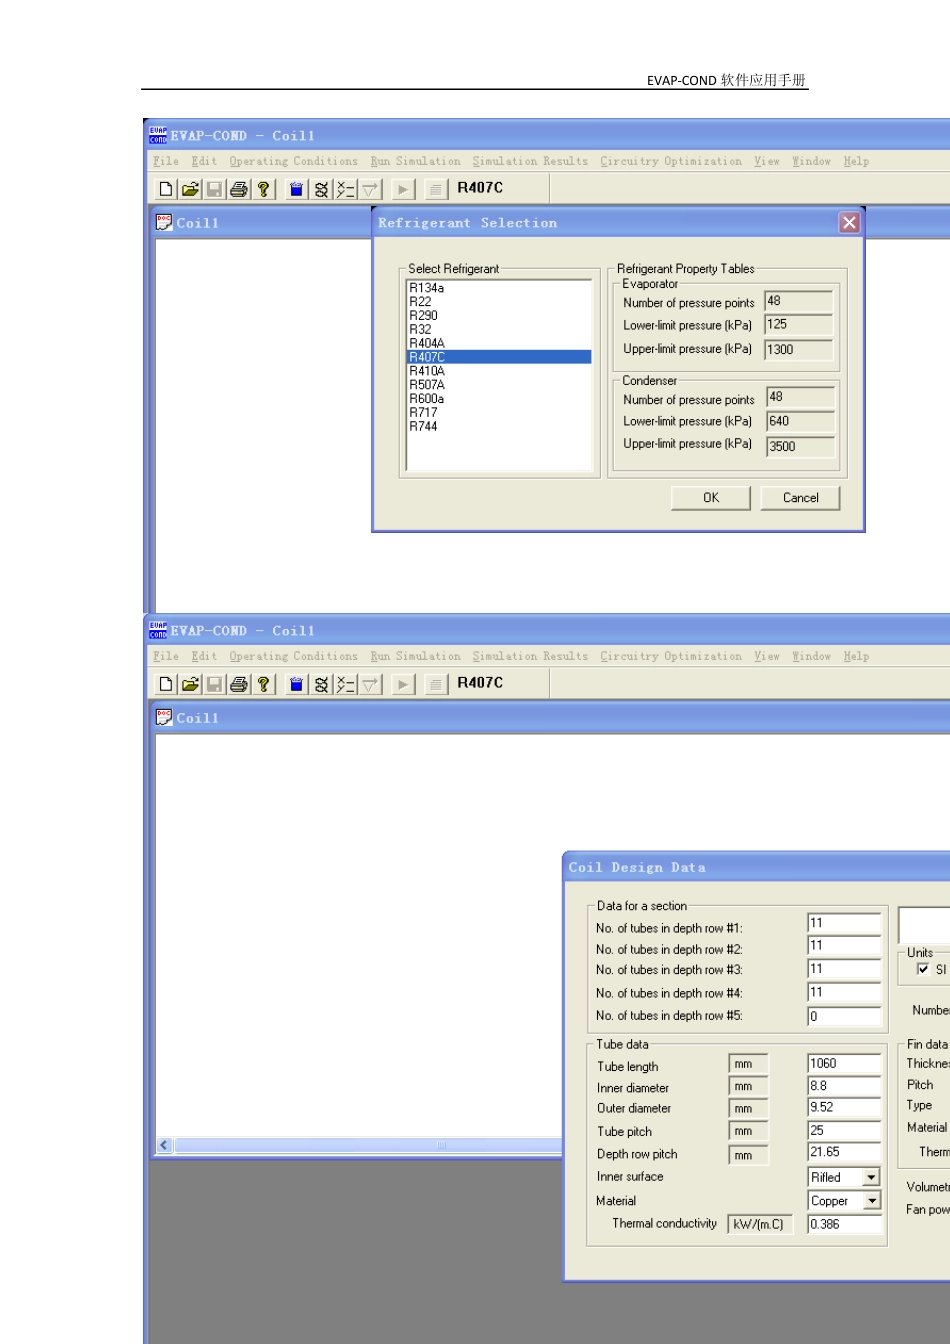This screenshot has width=950, height=1344.
Task: Click Cancel in Refrigerant Selection dialog
Action: coord(801,498)
